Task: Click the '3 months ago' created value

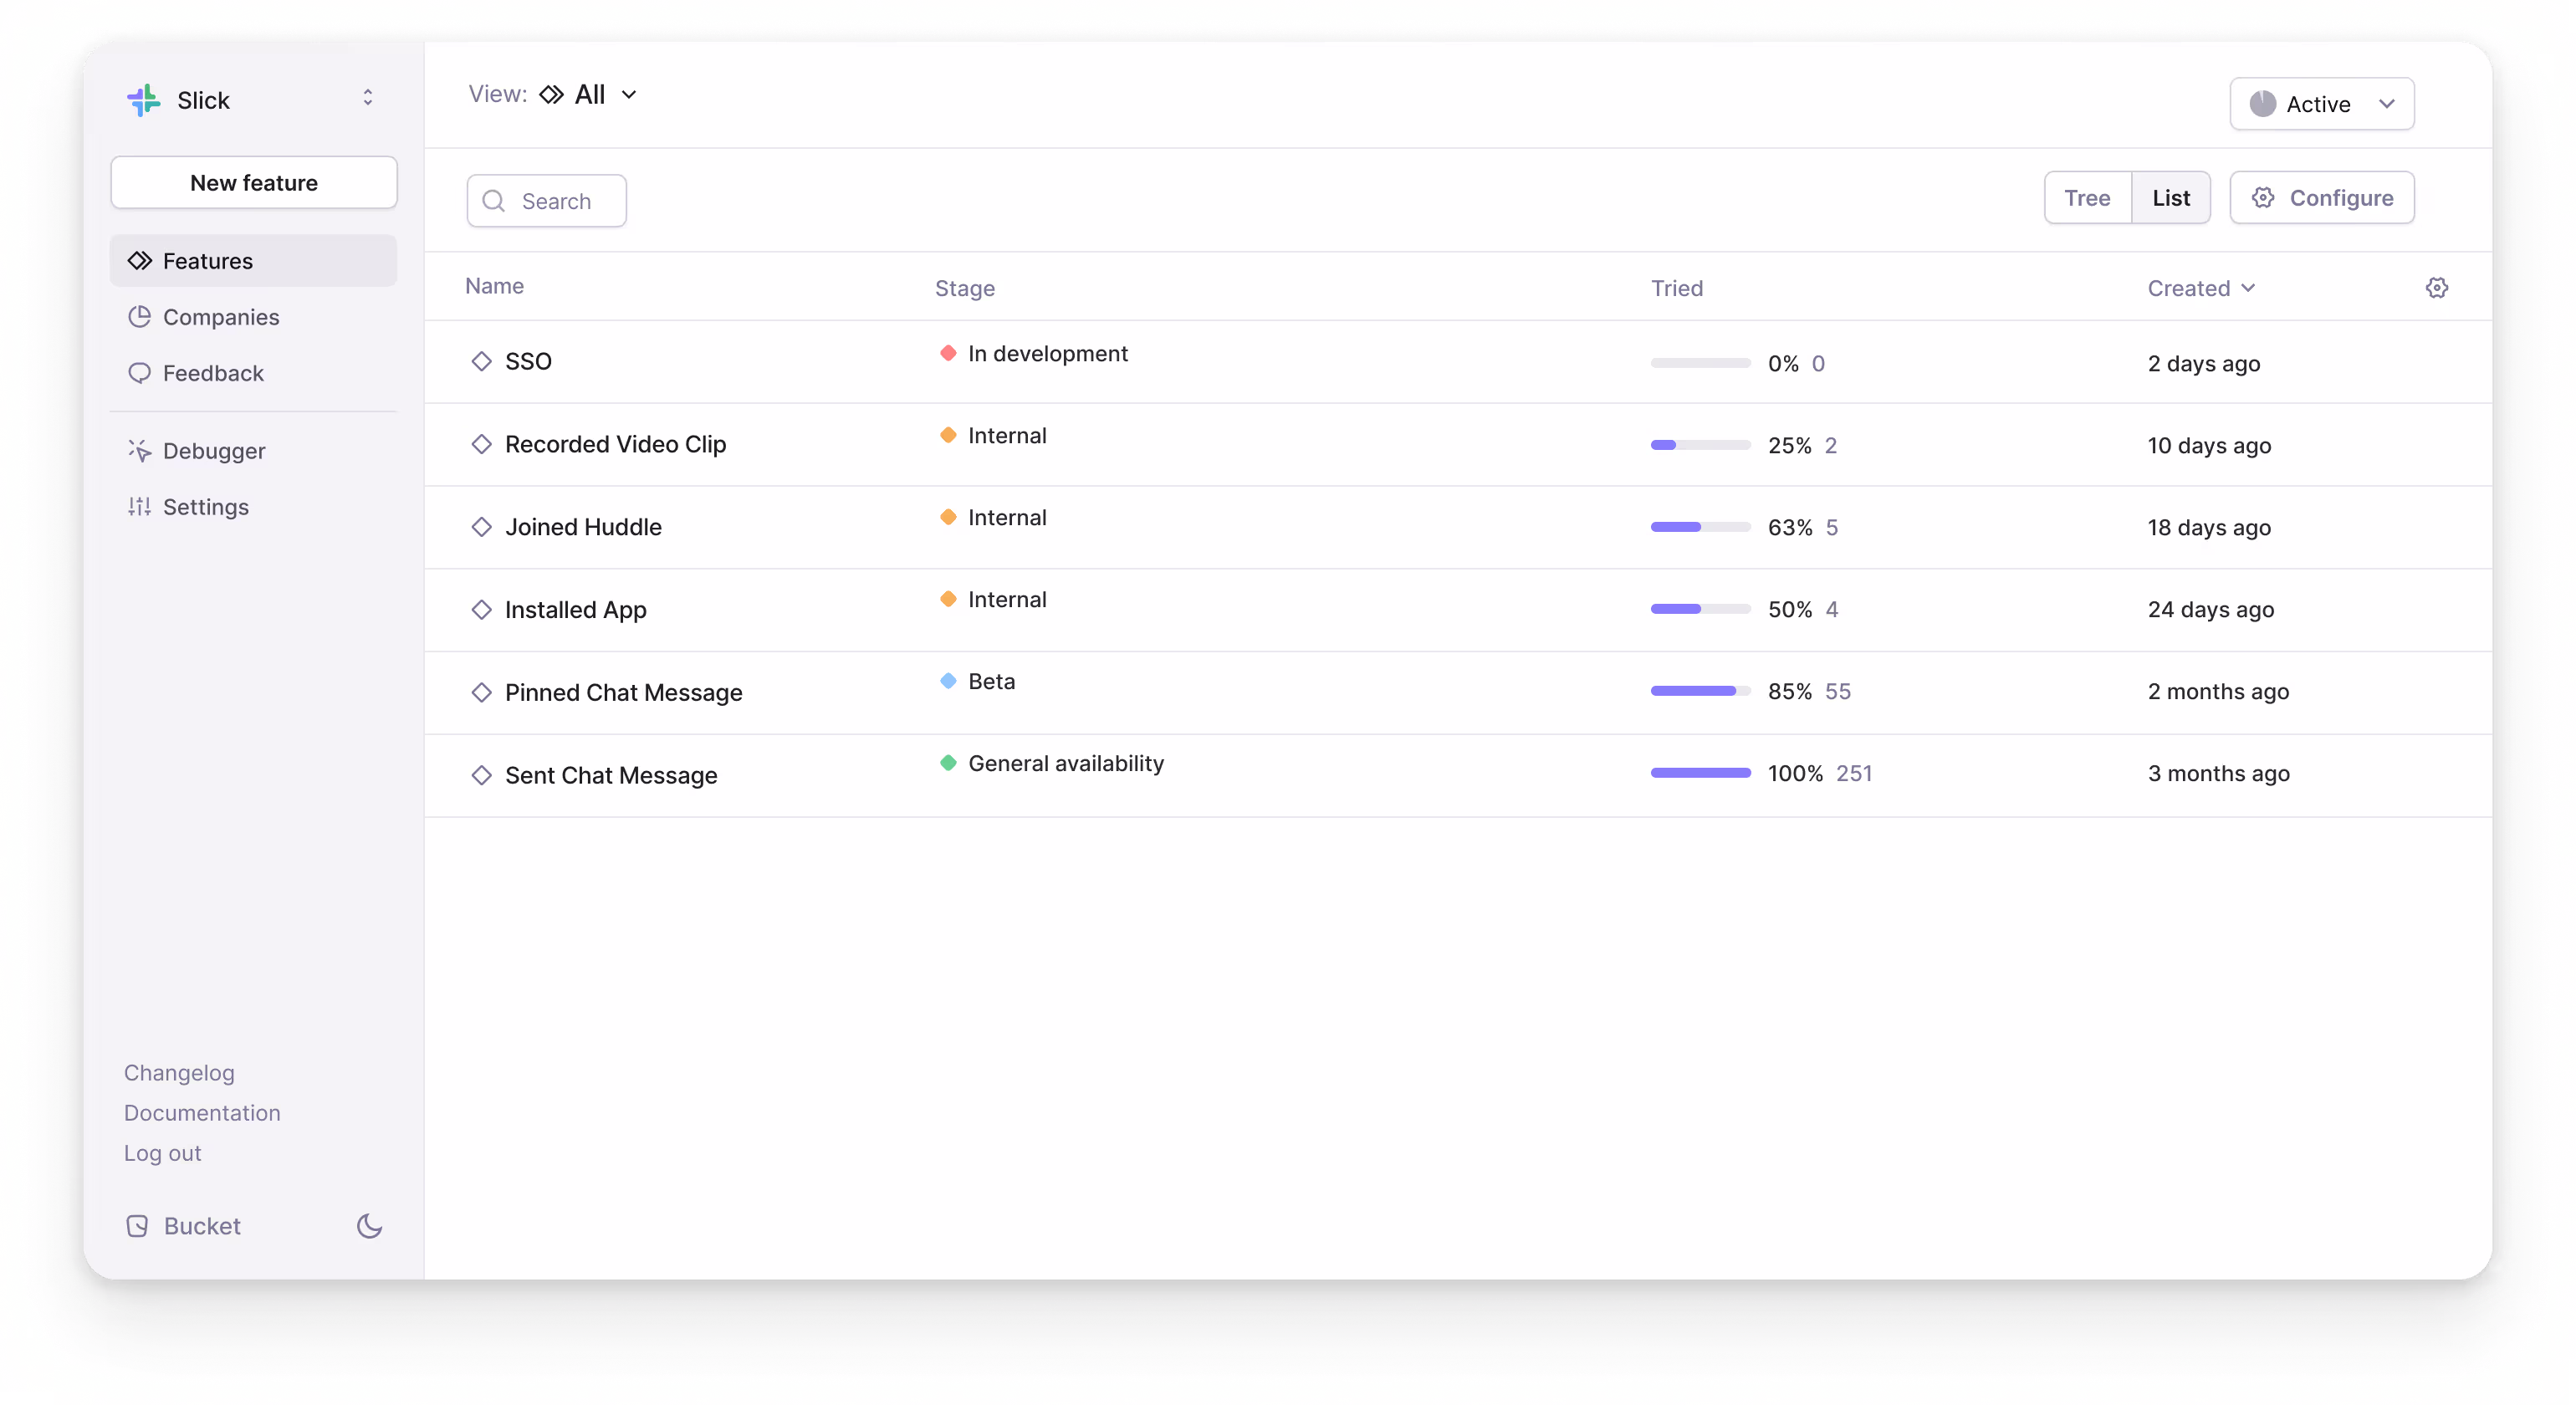Action: pos(2218,773)
